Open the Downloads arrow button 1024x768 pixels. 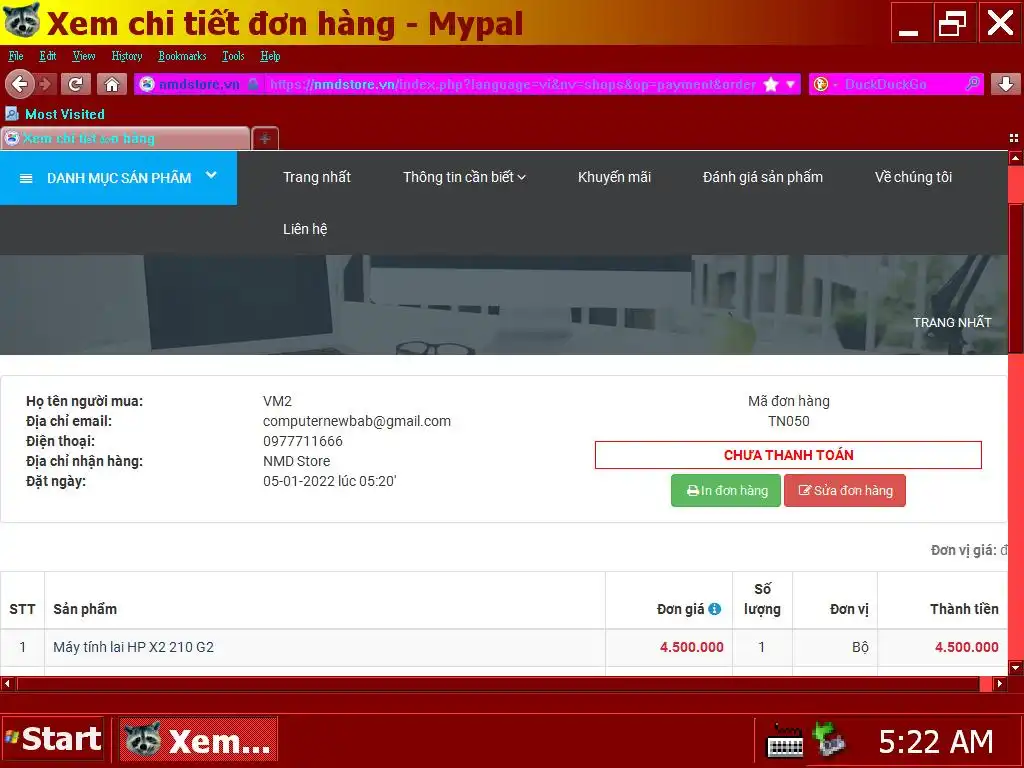pyautogui.click(x=1006, y=84)
